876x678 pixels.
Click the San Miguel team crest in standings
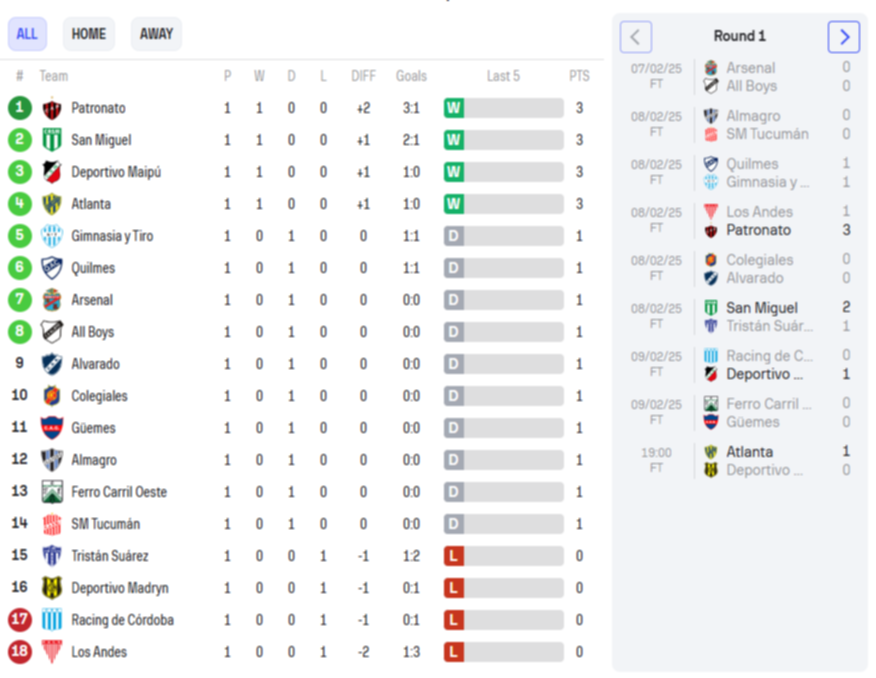coord(52,140)
